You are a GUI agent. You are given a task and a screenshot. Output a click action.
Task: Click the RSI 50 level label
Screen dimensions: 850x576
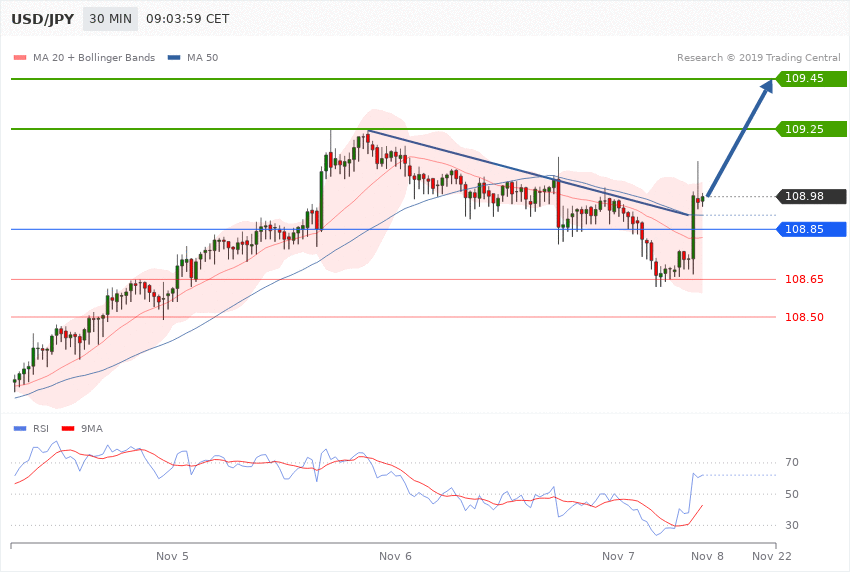pyautogui.click(x=792, y=494)
